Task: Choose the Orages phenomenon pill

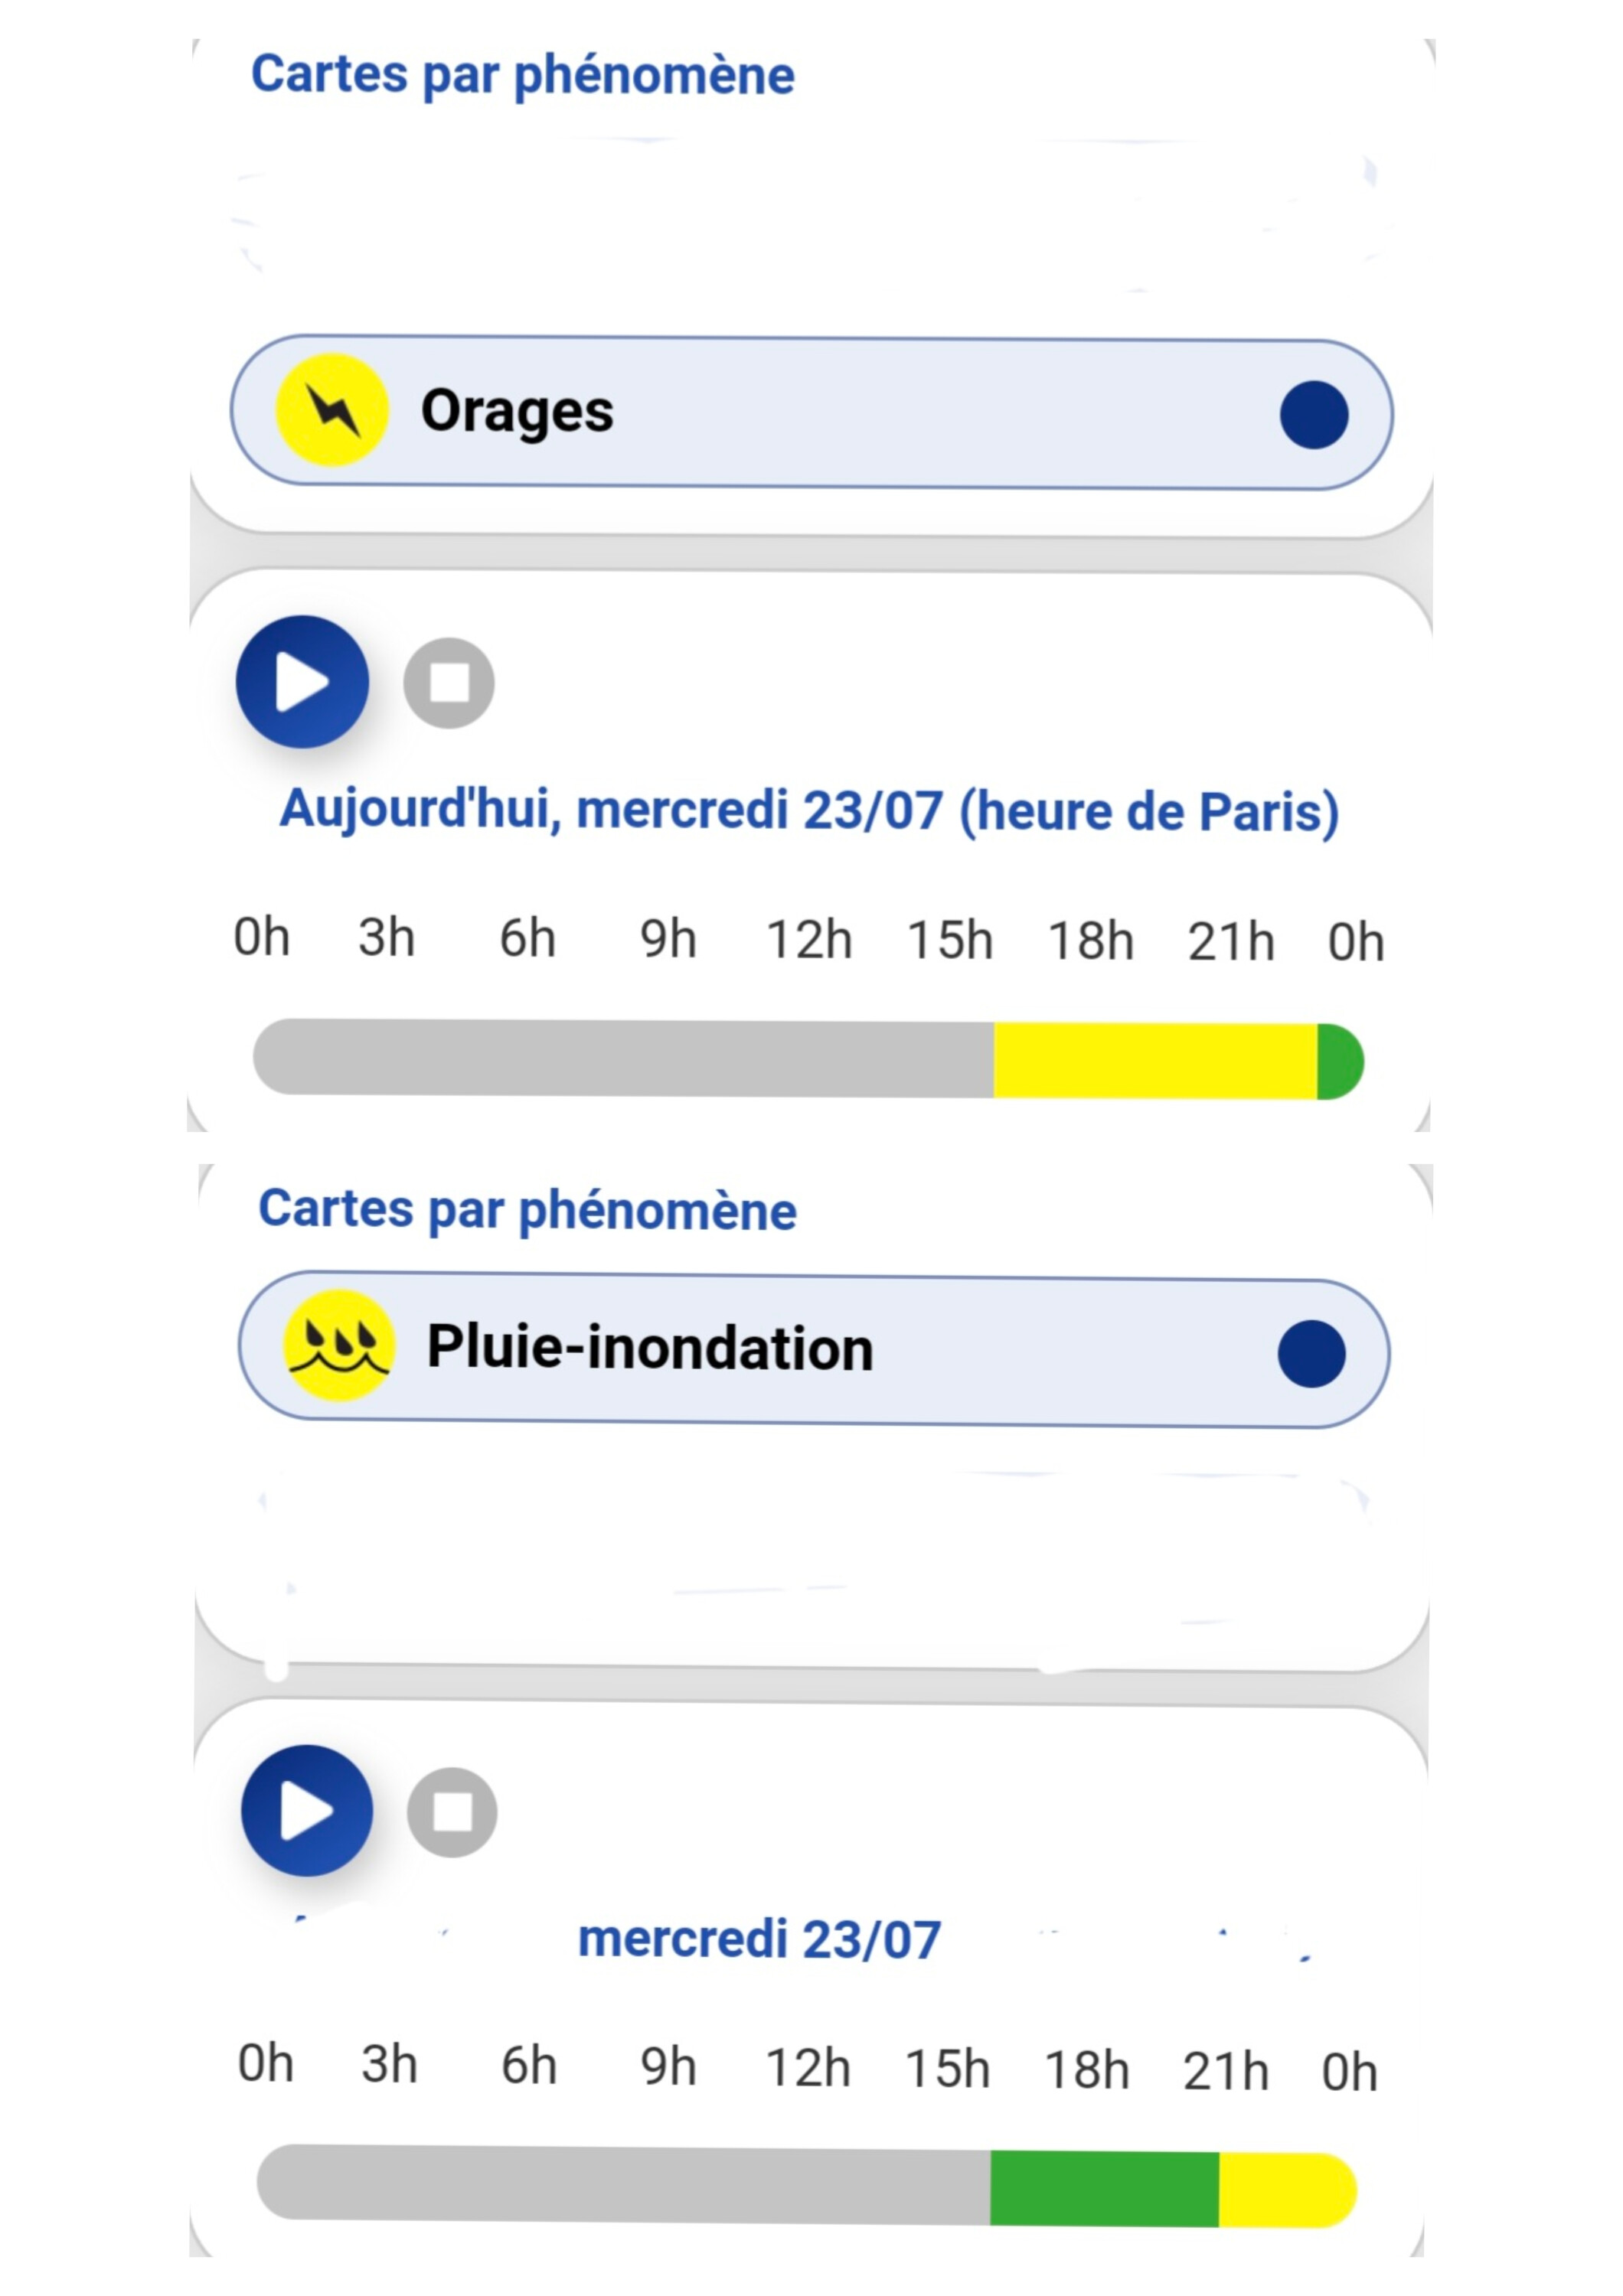Action: point(812,413)
